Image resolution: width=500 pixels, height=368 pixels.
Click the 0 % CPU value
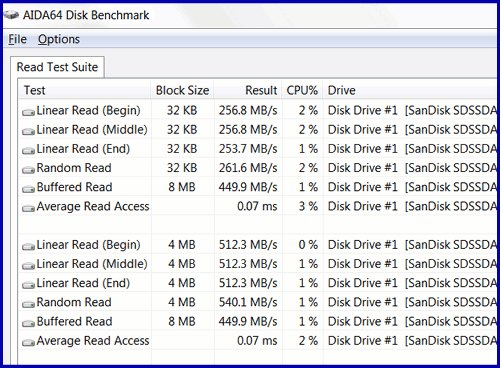(308, 245)
